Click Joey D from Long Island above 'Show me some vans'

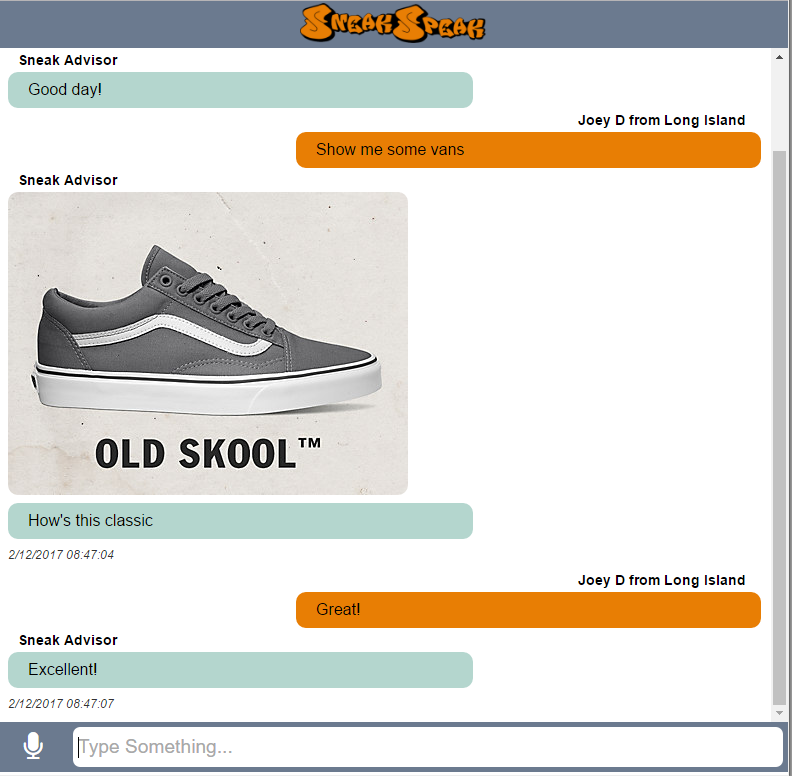click(662, 120)
